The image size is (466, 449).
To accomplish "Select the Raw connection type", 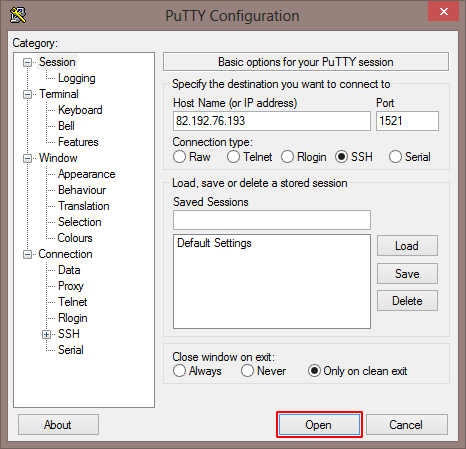I will pyautogui.click(x=179, y=157).
